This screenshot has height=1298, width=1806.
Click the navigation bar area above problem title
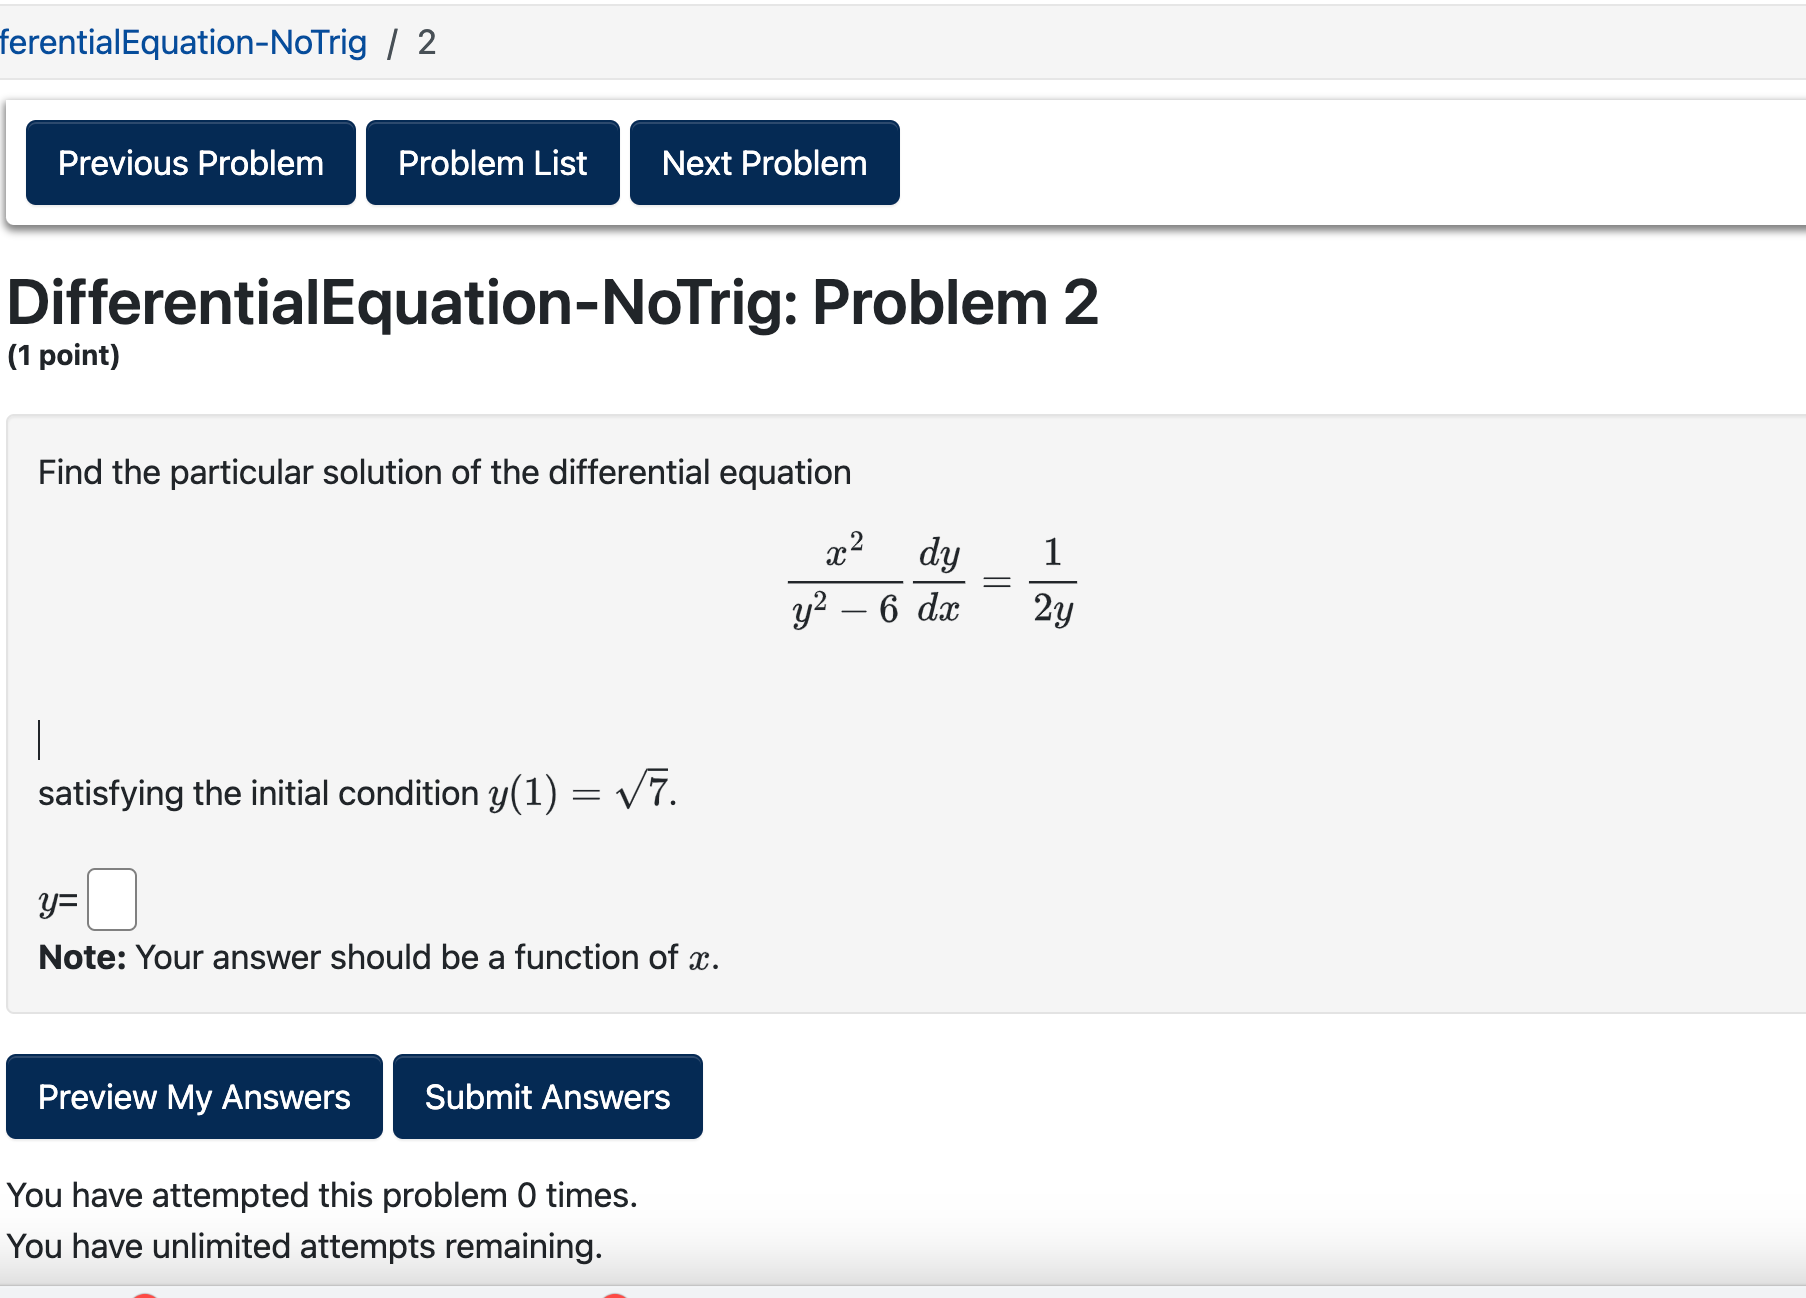coord(1300,160)
